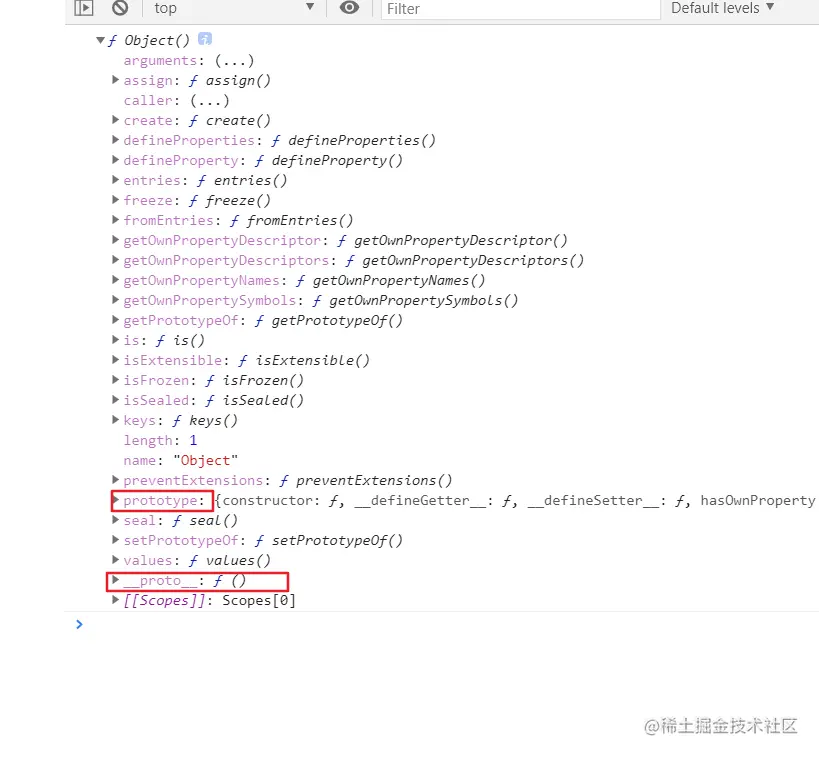Expand the keys property arrow
This screenshot has height=757, width=819.
pos(115,420)
